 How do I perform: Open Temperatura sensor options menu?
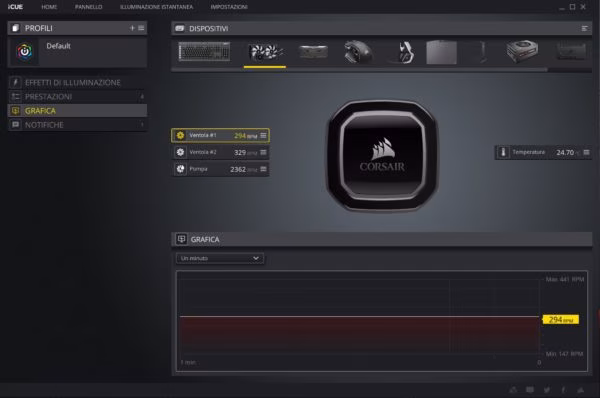(x=586, y=152)
